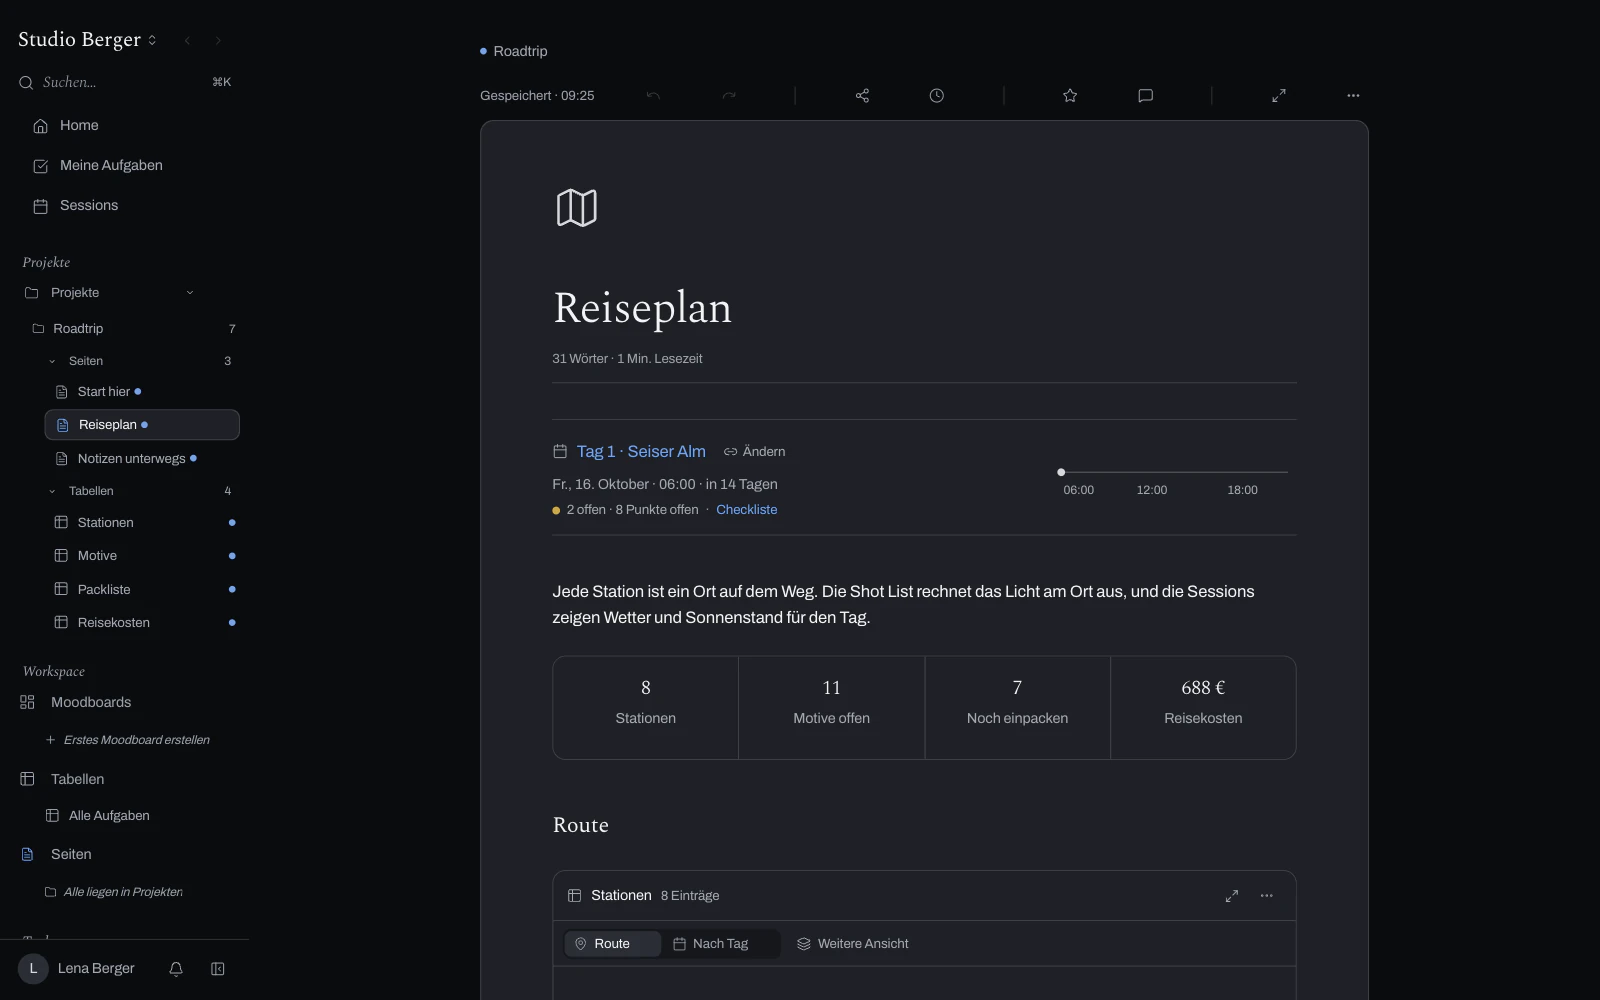The image size is (1600, 1000).
Task: Open the Studio Berger workspace switcher
Action: (x=88, y=40)
